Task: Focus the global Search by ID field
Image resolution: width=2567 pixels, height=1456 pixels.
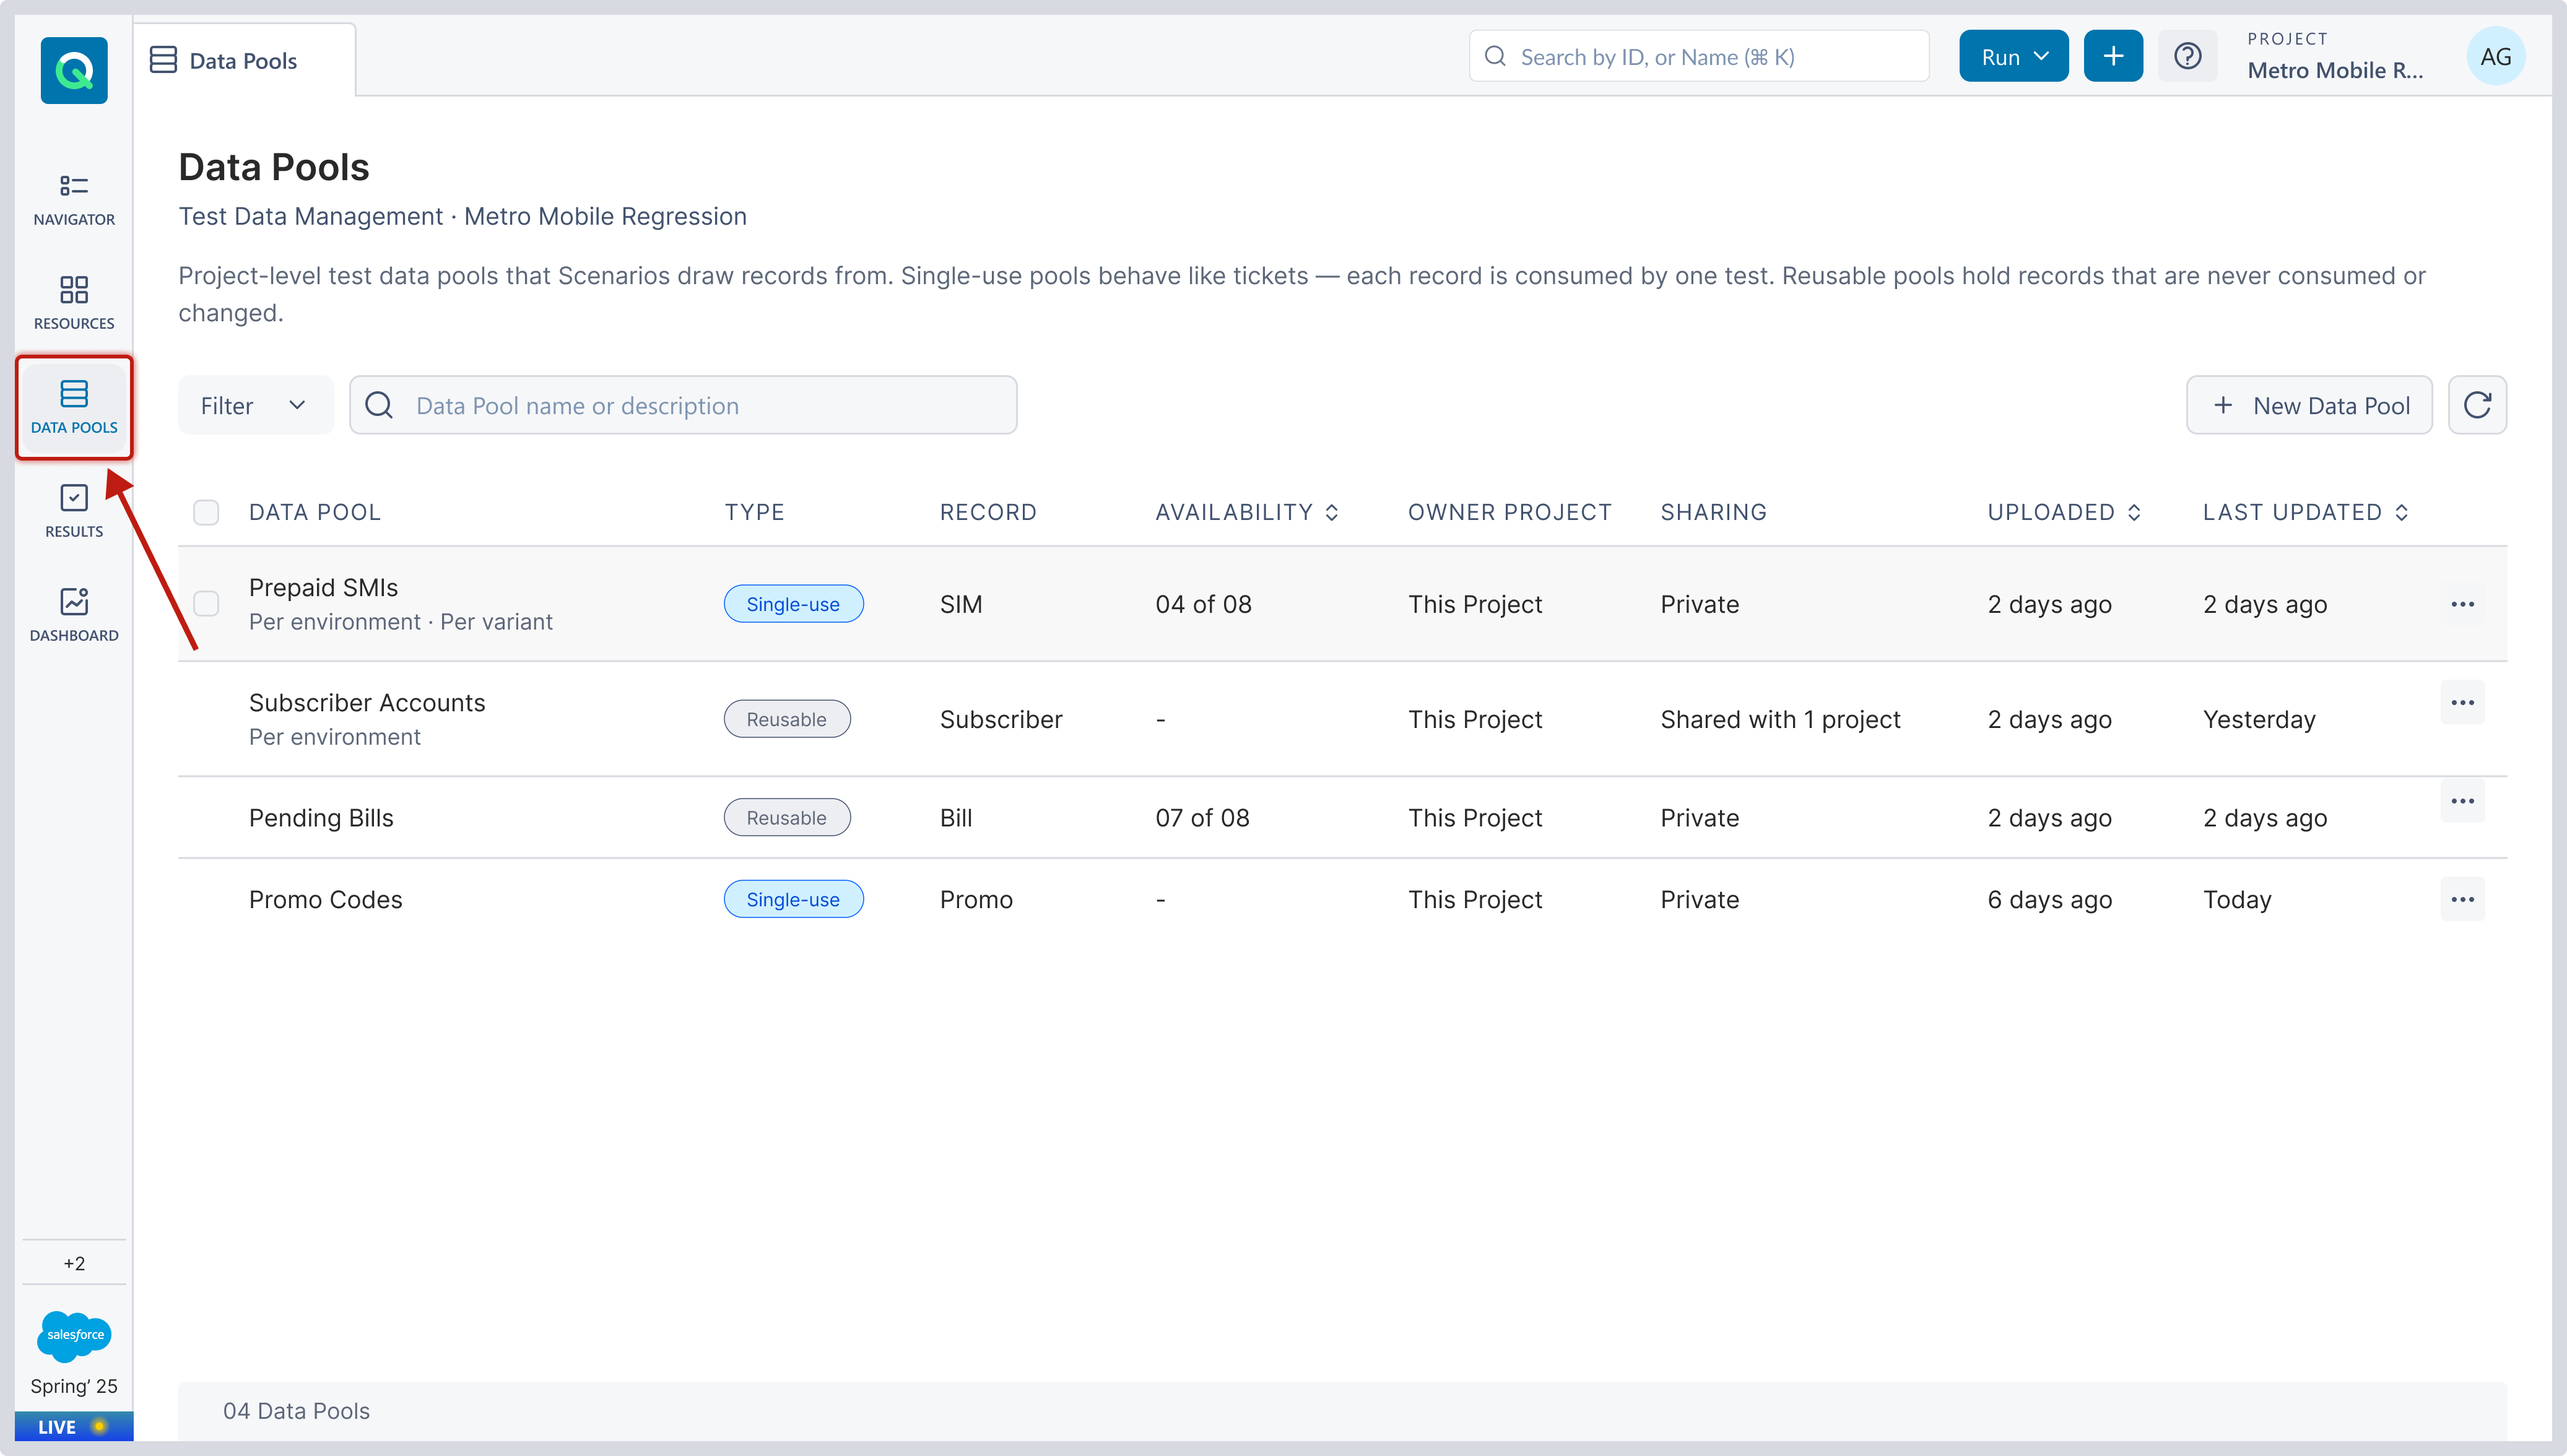Action: pyautogui.click(x=1698, y=56)
